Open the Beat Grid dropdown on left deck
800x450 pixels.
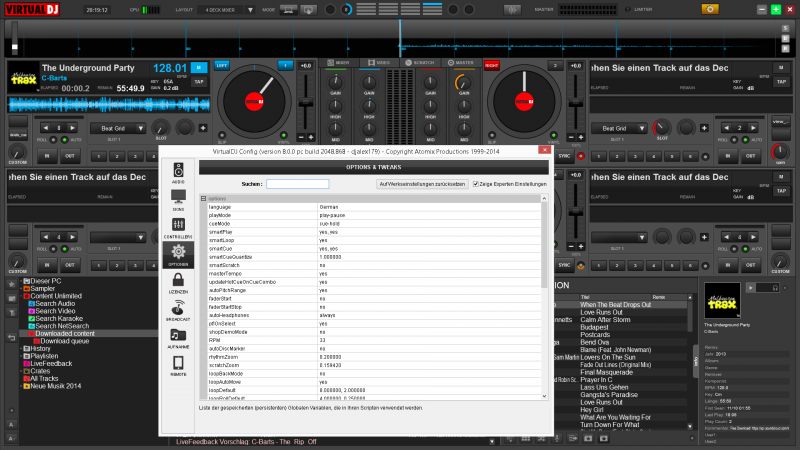(112, 128)
